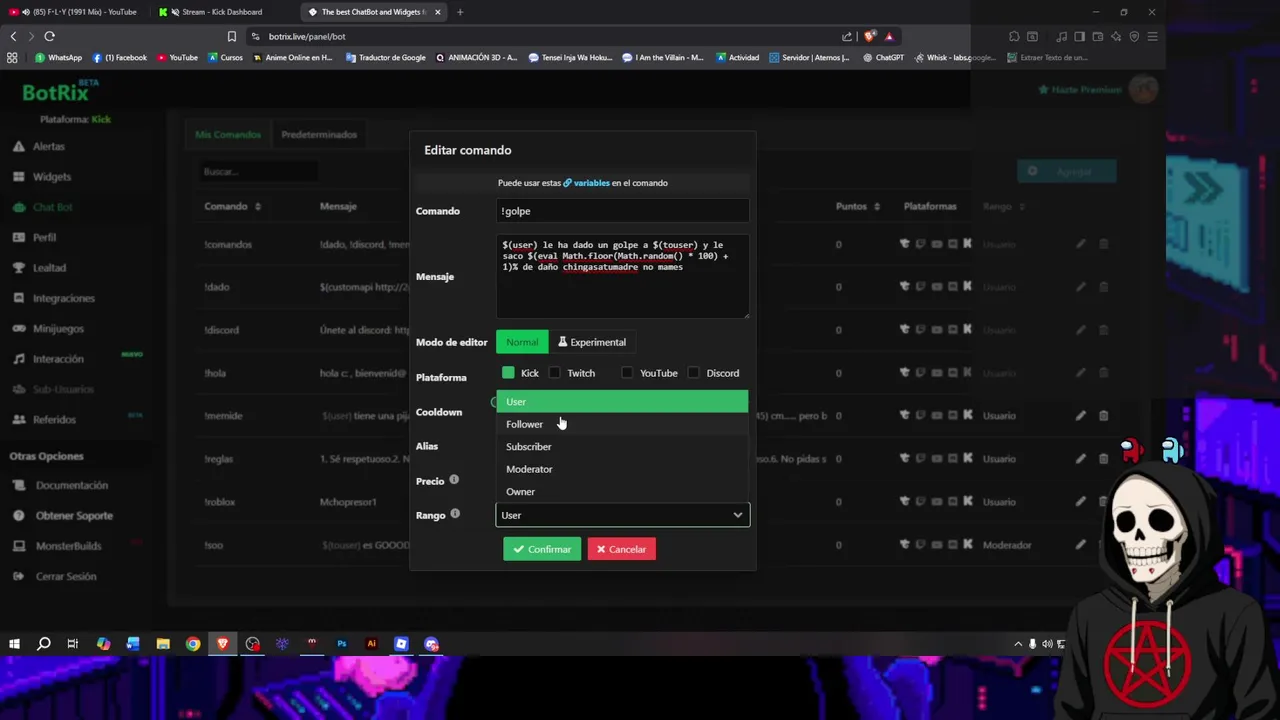Click the BotRix logo

point(61,92)
